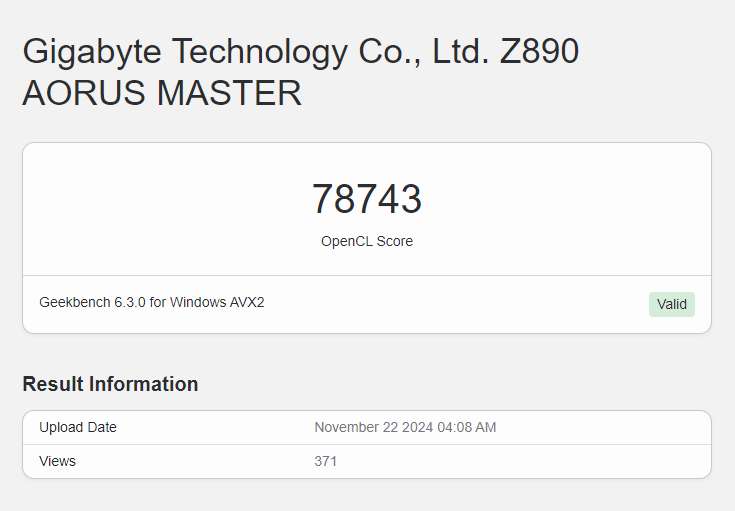Click the Result Information heading
Image resolution: width=735 pixels, height=511 pixels.
110,384
